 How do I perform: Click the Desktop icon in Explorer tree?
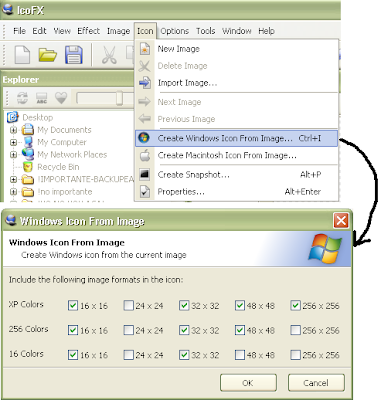(x=13, y=117)
